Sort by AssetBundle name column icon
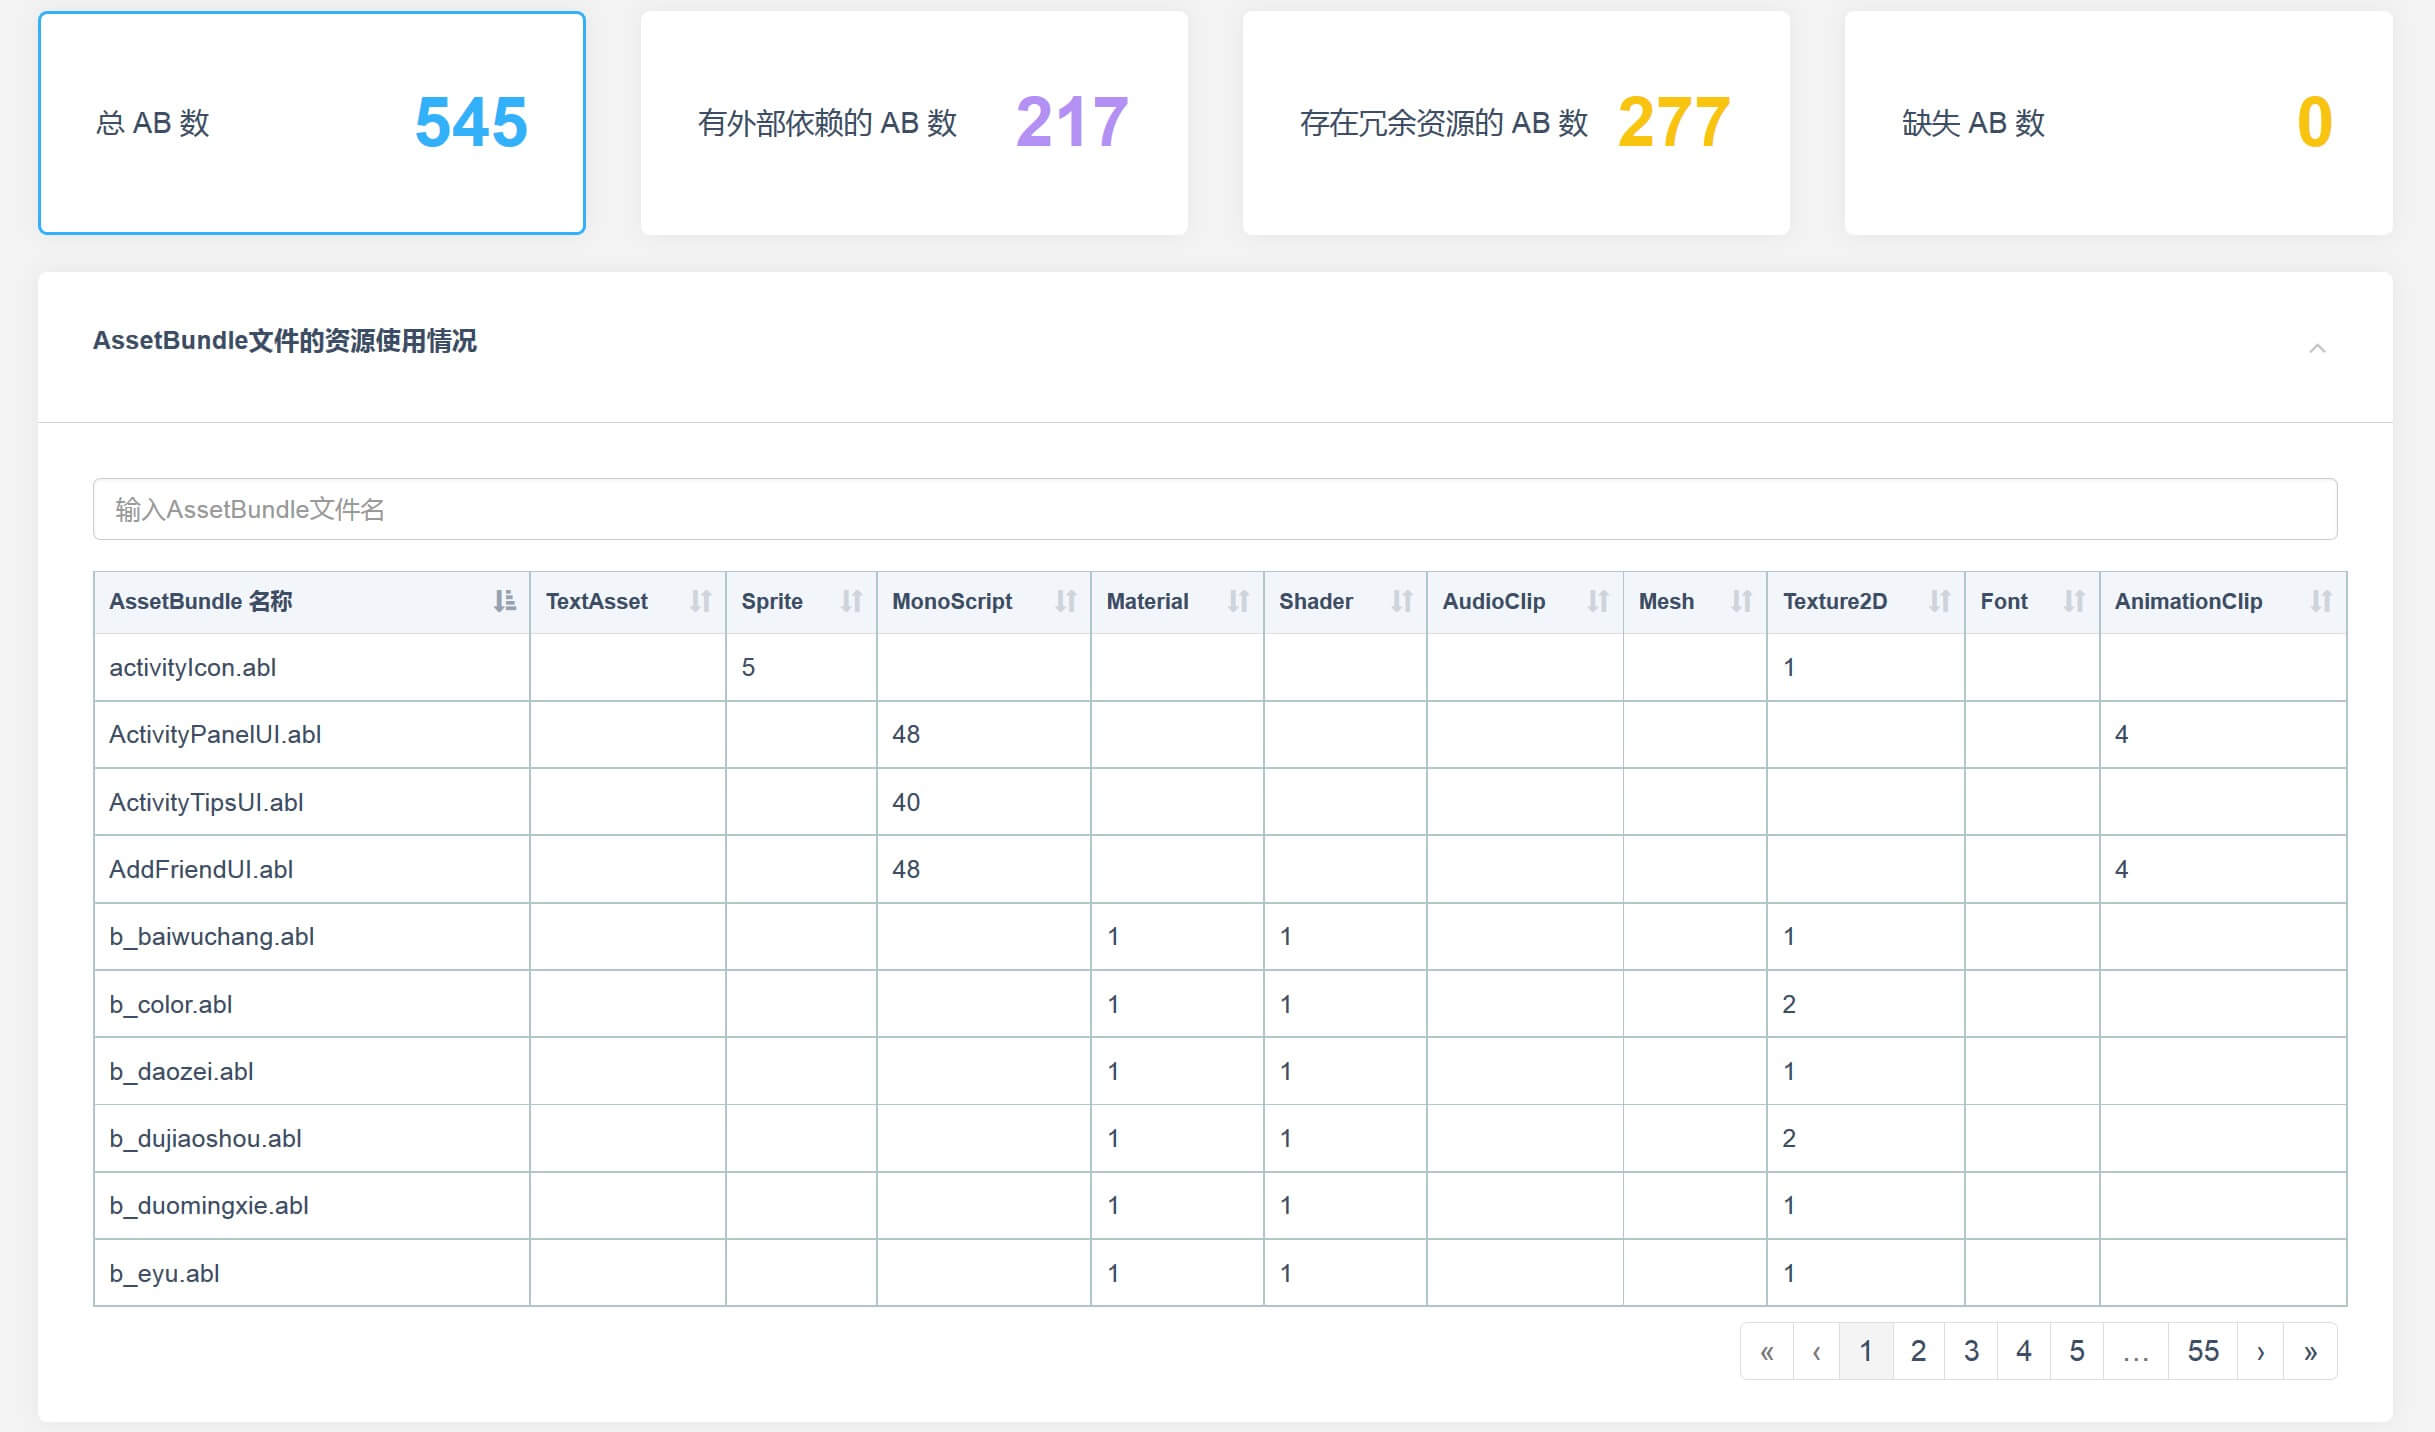The width and height of the screenshot is (2435, 1432). tap(504, 601)
